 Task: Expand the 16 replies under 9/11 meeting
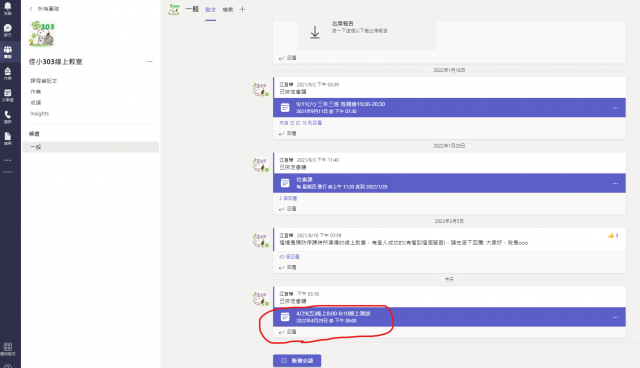[300, 123]
